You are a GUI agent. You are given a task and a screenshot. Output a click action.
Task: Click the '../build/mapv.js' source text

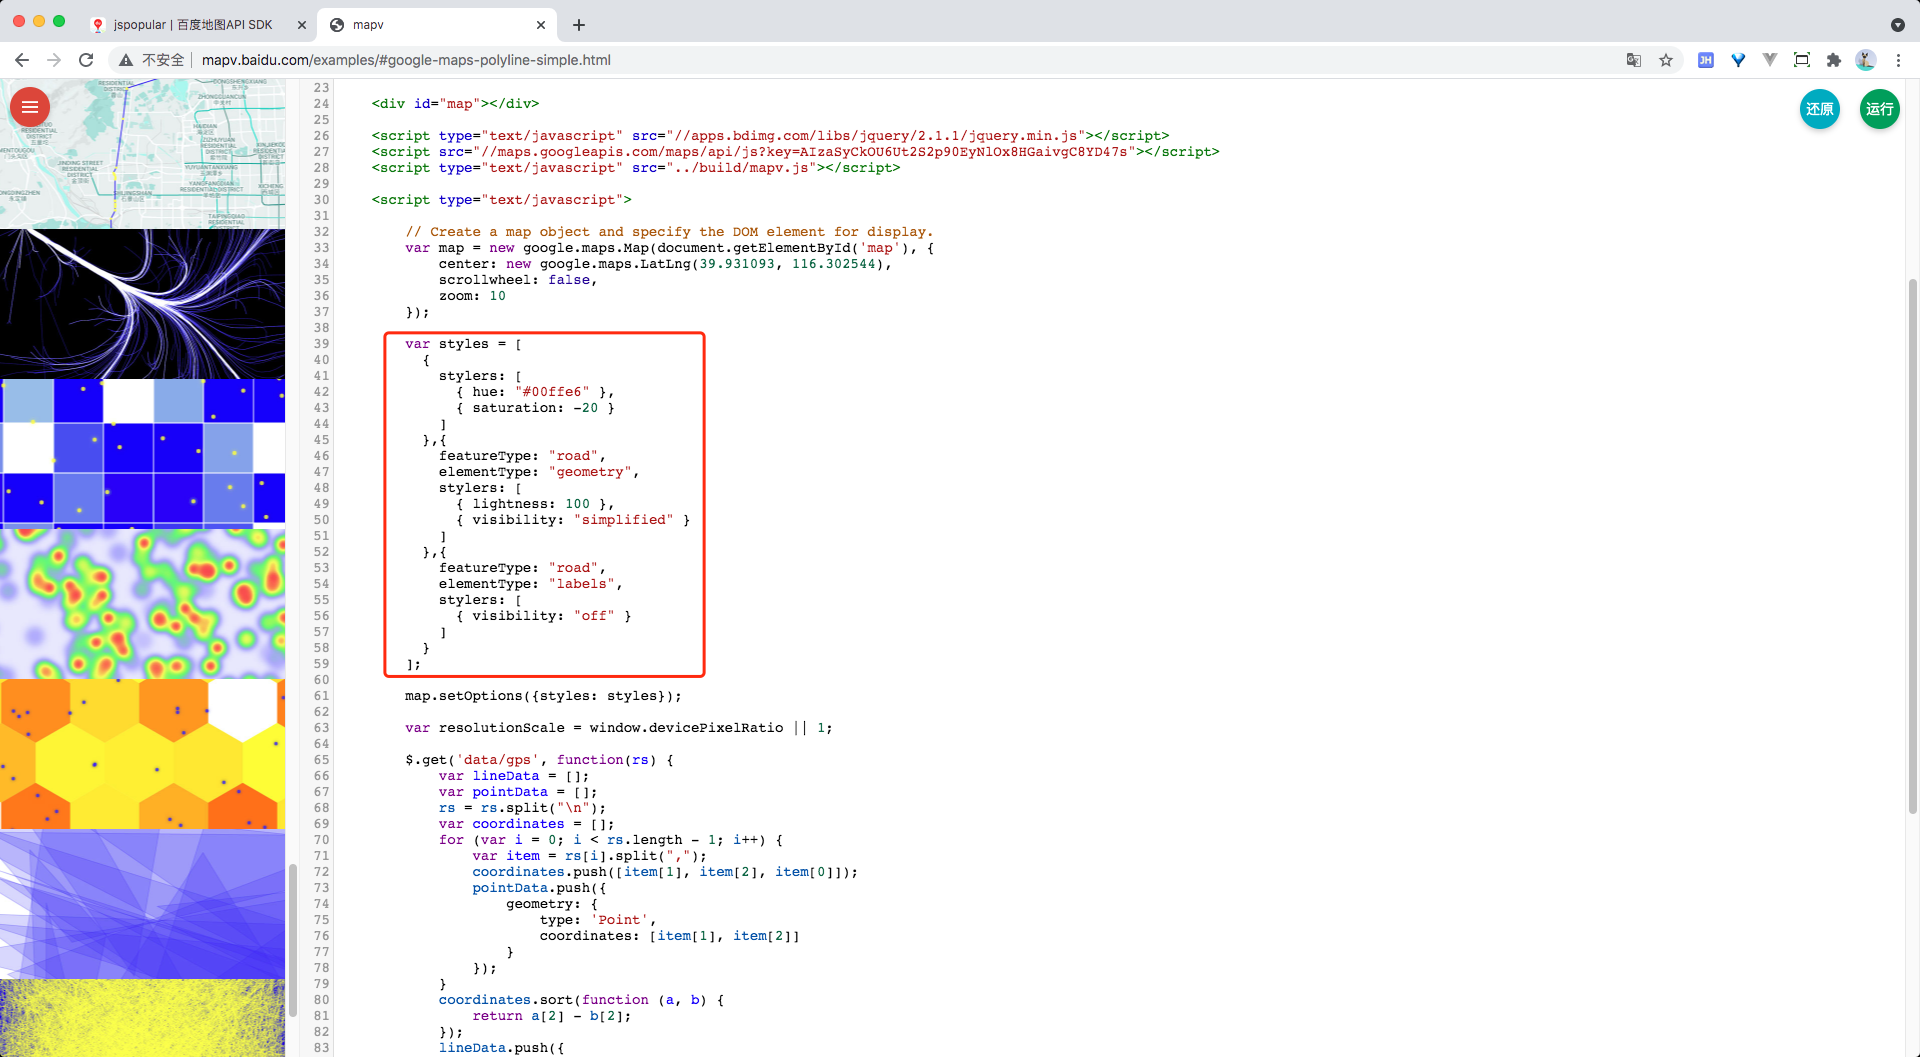tap(740, 168)
